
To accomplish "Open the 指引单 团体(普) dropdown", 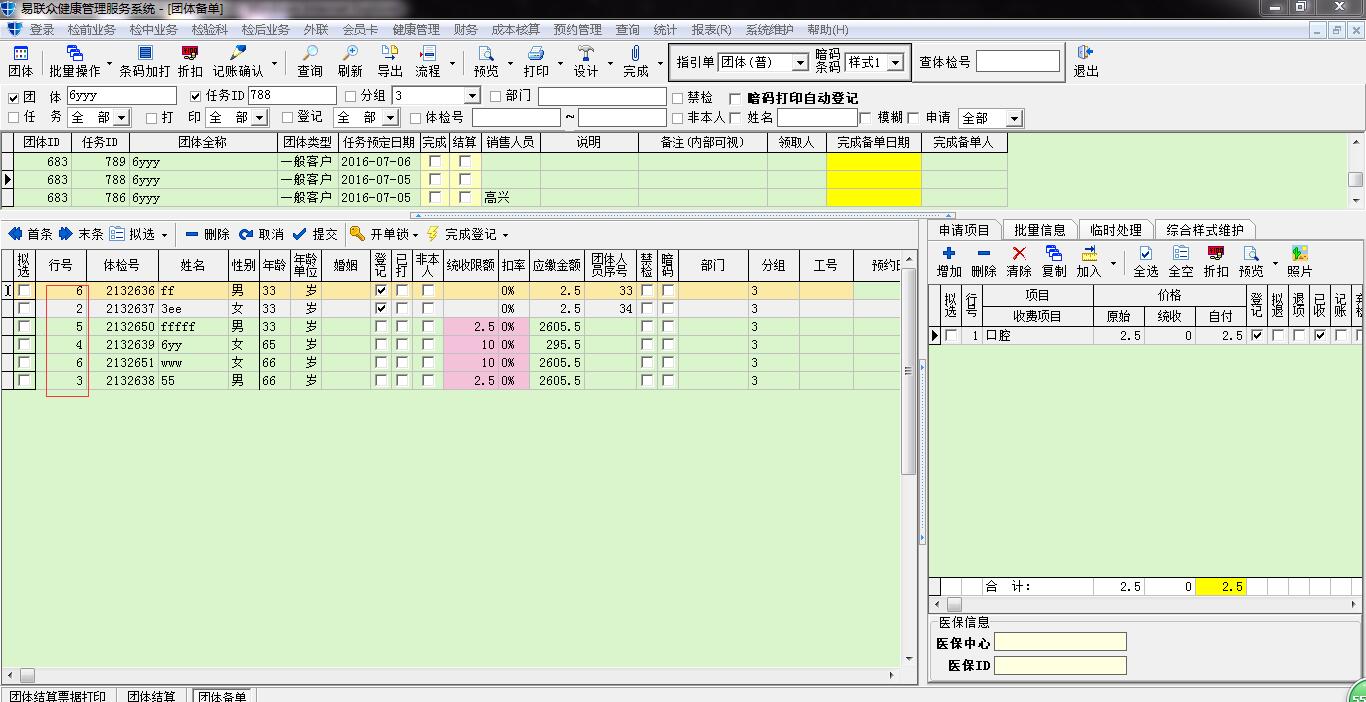I will (x=800, y=62).
